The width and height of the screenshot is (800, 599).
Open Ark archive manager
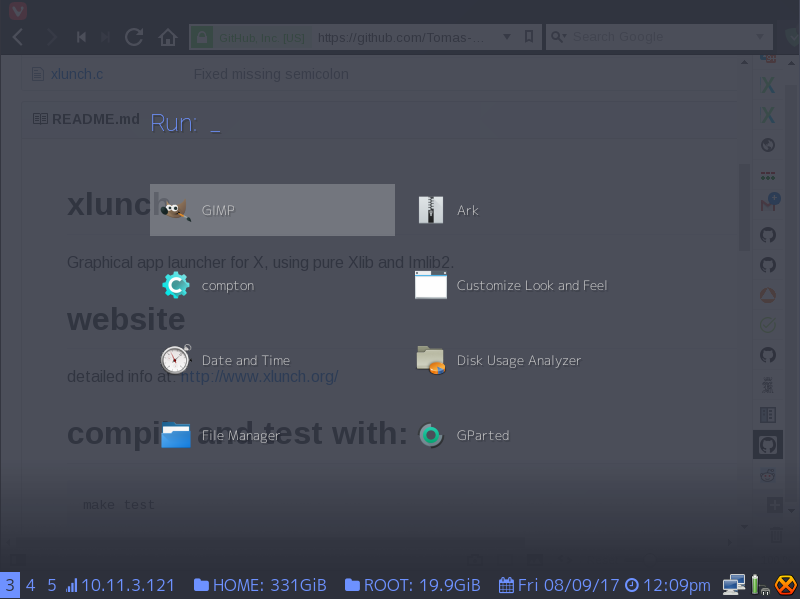click(x=448, y=210)
